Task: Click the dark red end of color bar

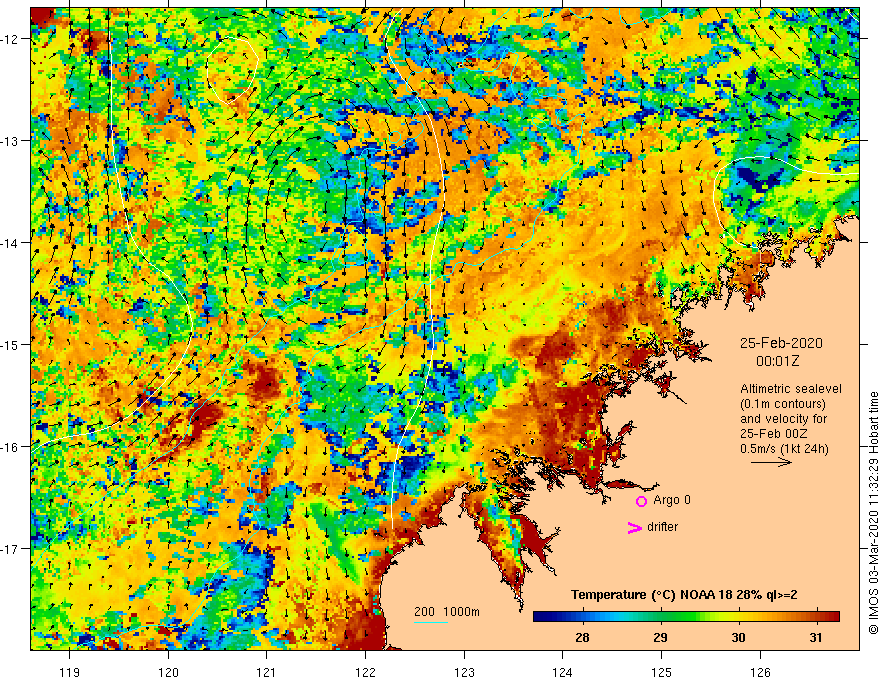Action: [833, 616]
